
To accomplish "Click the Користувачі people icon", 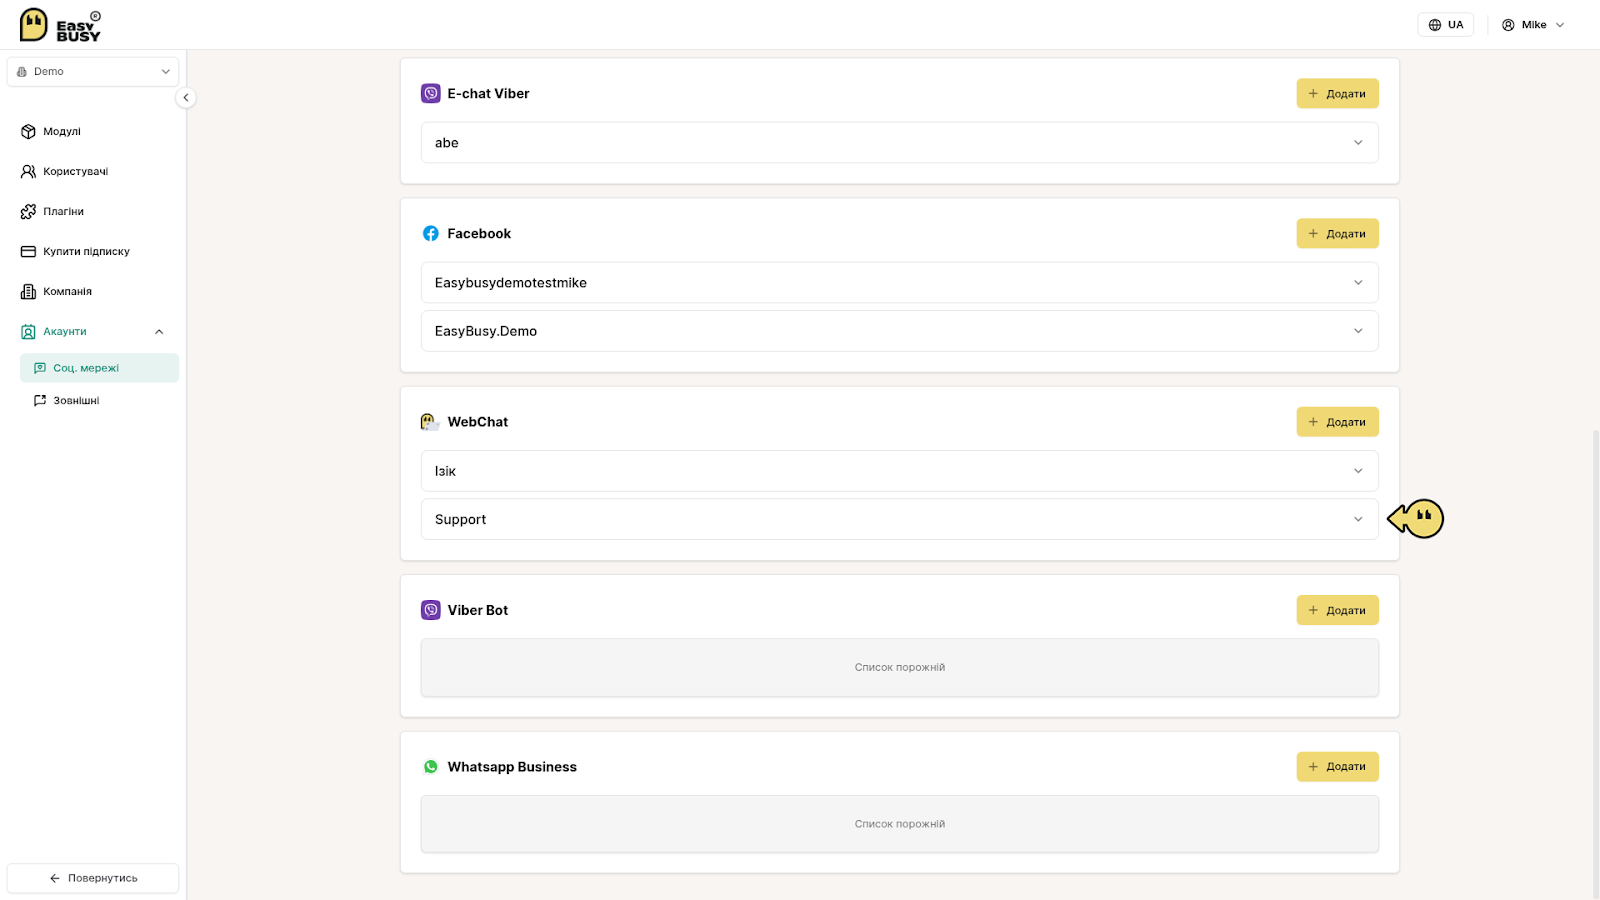I will pos(28,172).
